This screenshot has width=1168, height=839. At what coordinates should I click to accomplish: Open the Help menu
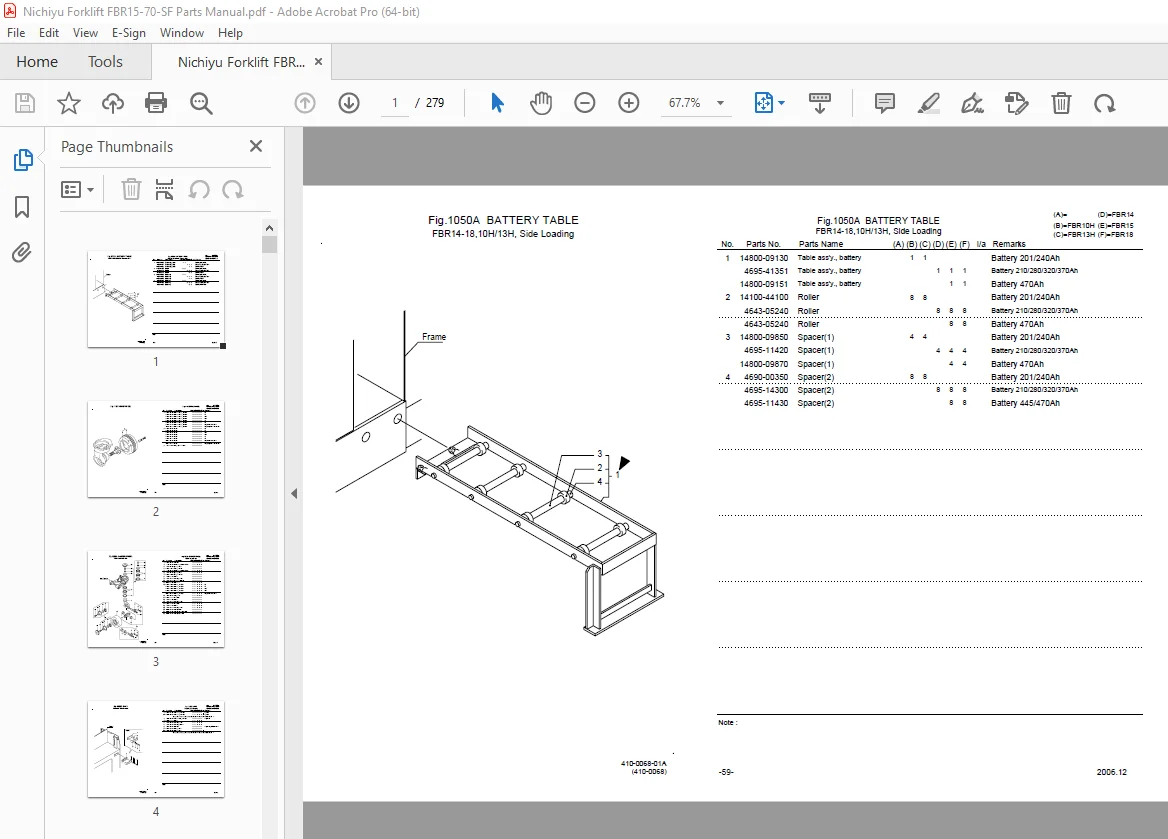pos(230,33)
